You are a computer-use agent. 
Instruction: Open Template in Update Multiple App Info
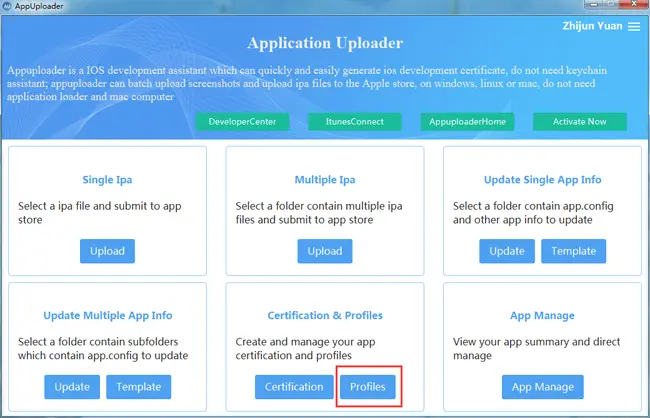[138, 387]
